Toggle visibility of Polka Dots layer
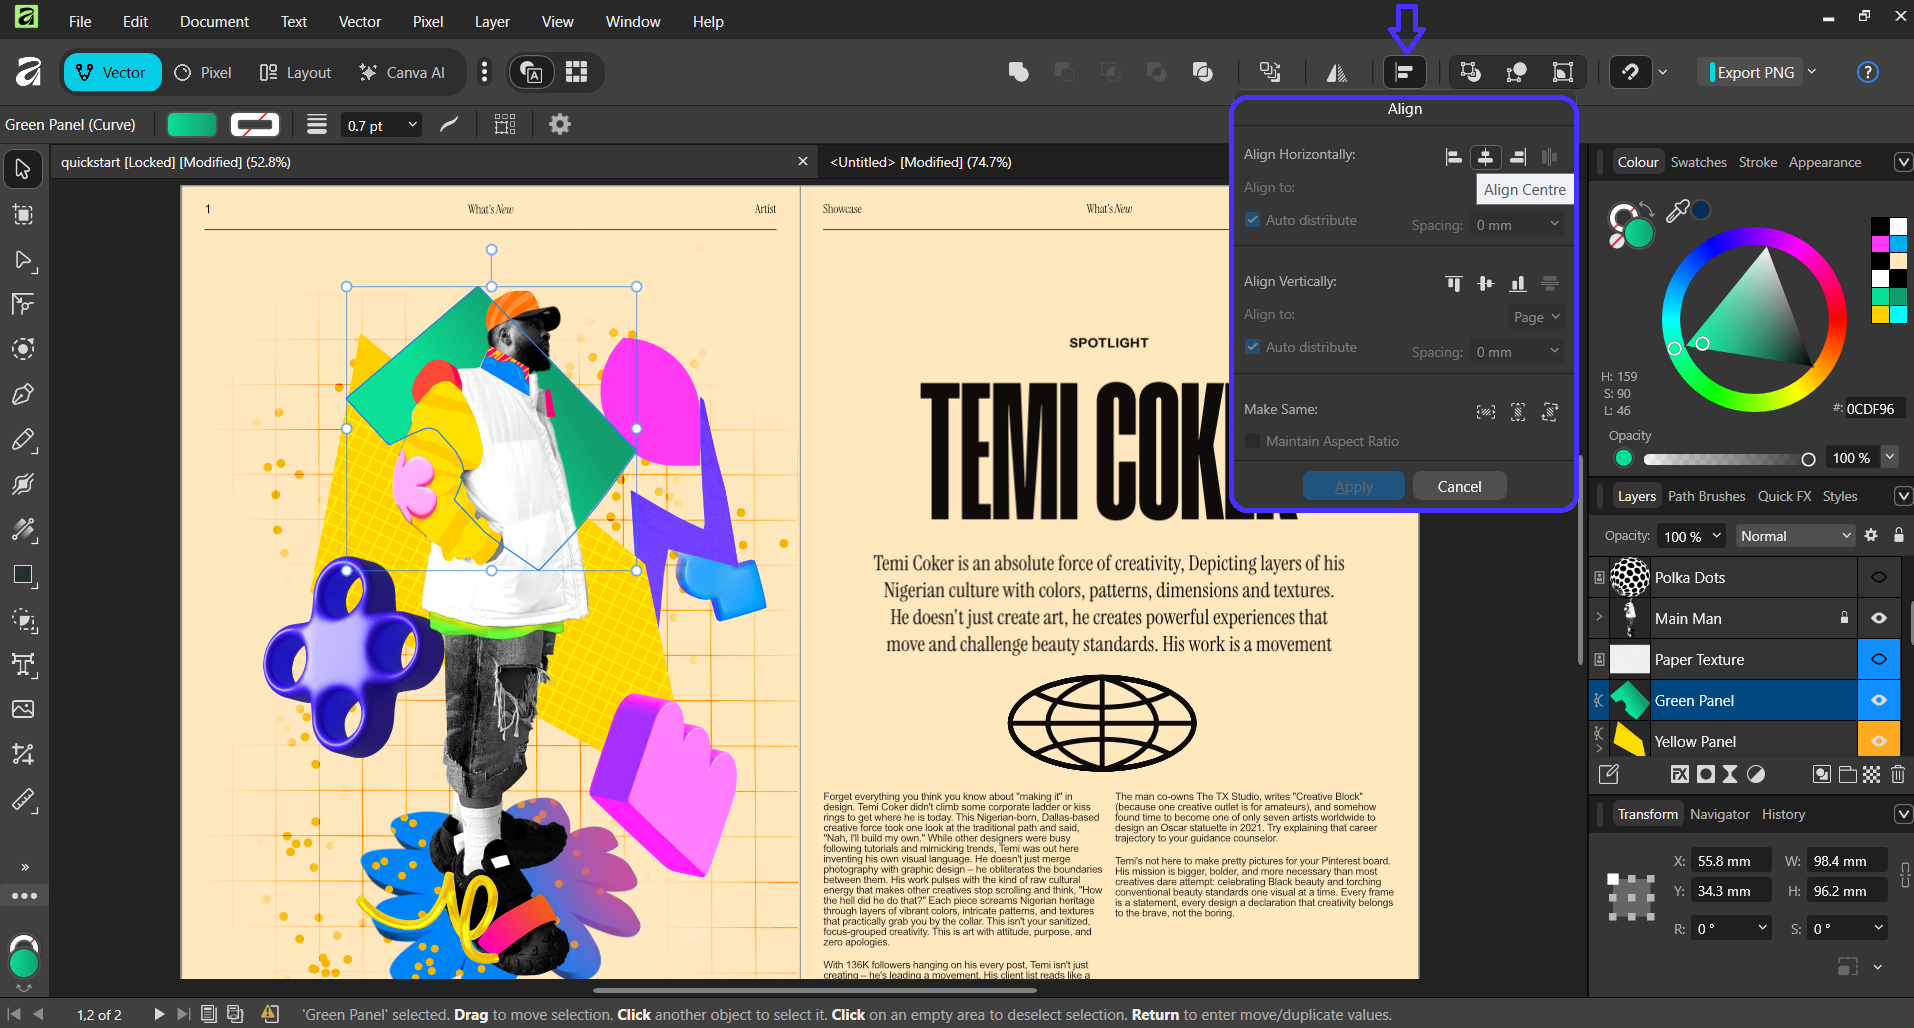Viewport: 1914px width, 1028px height. click(x=1878, y=577)
